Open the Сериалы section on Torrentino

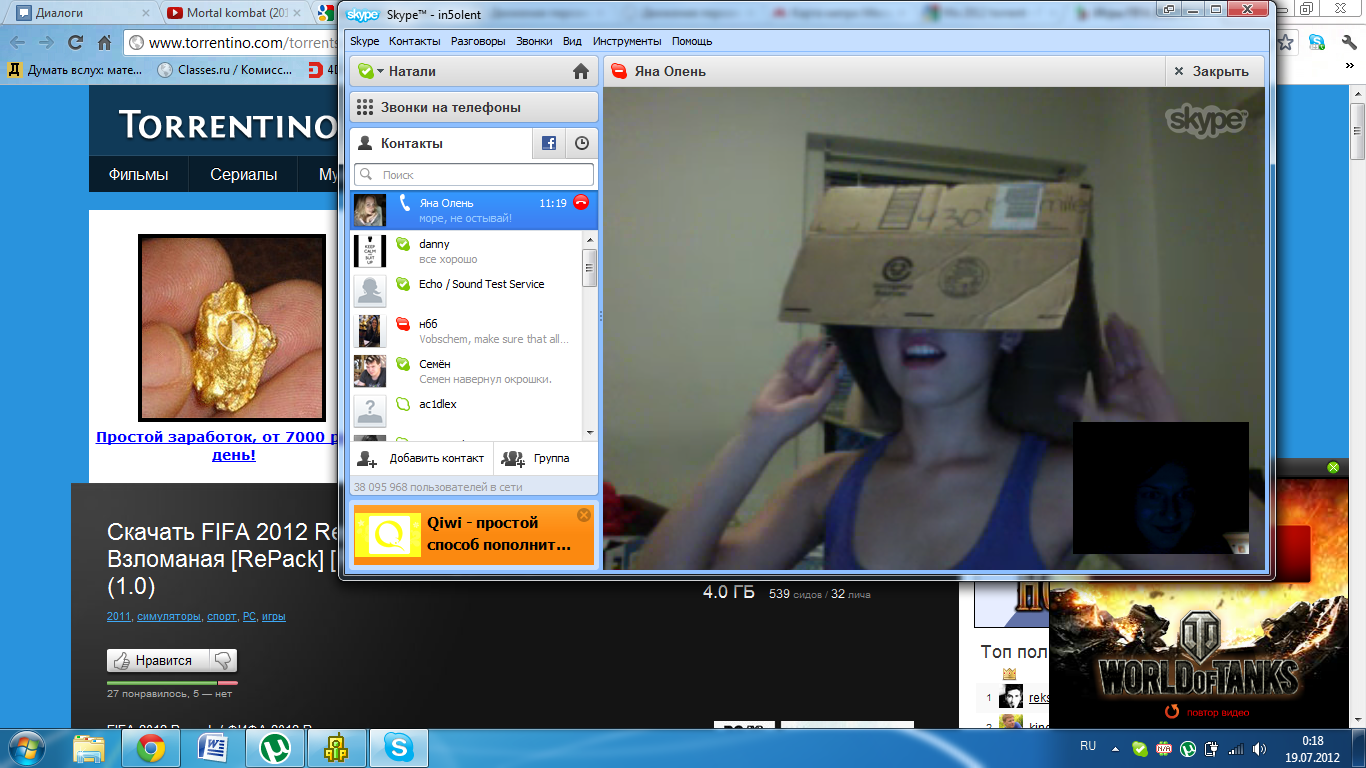click(244, 174)
